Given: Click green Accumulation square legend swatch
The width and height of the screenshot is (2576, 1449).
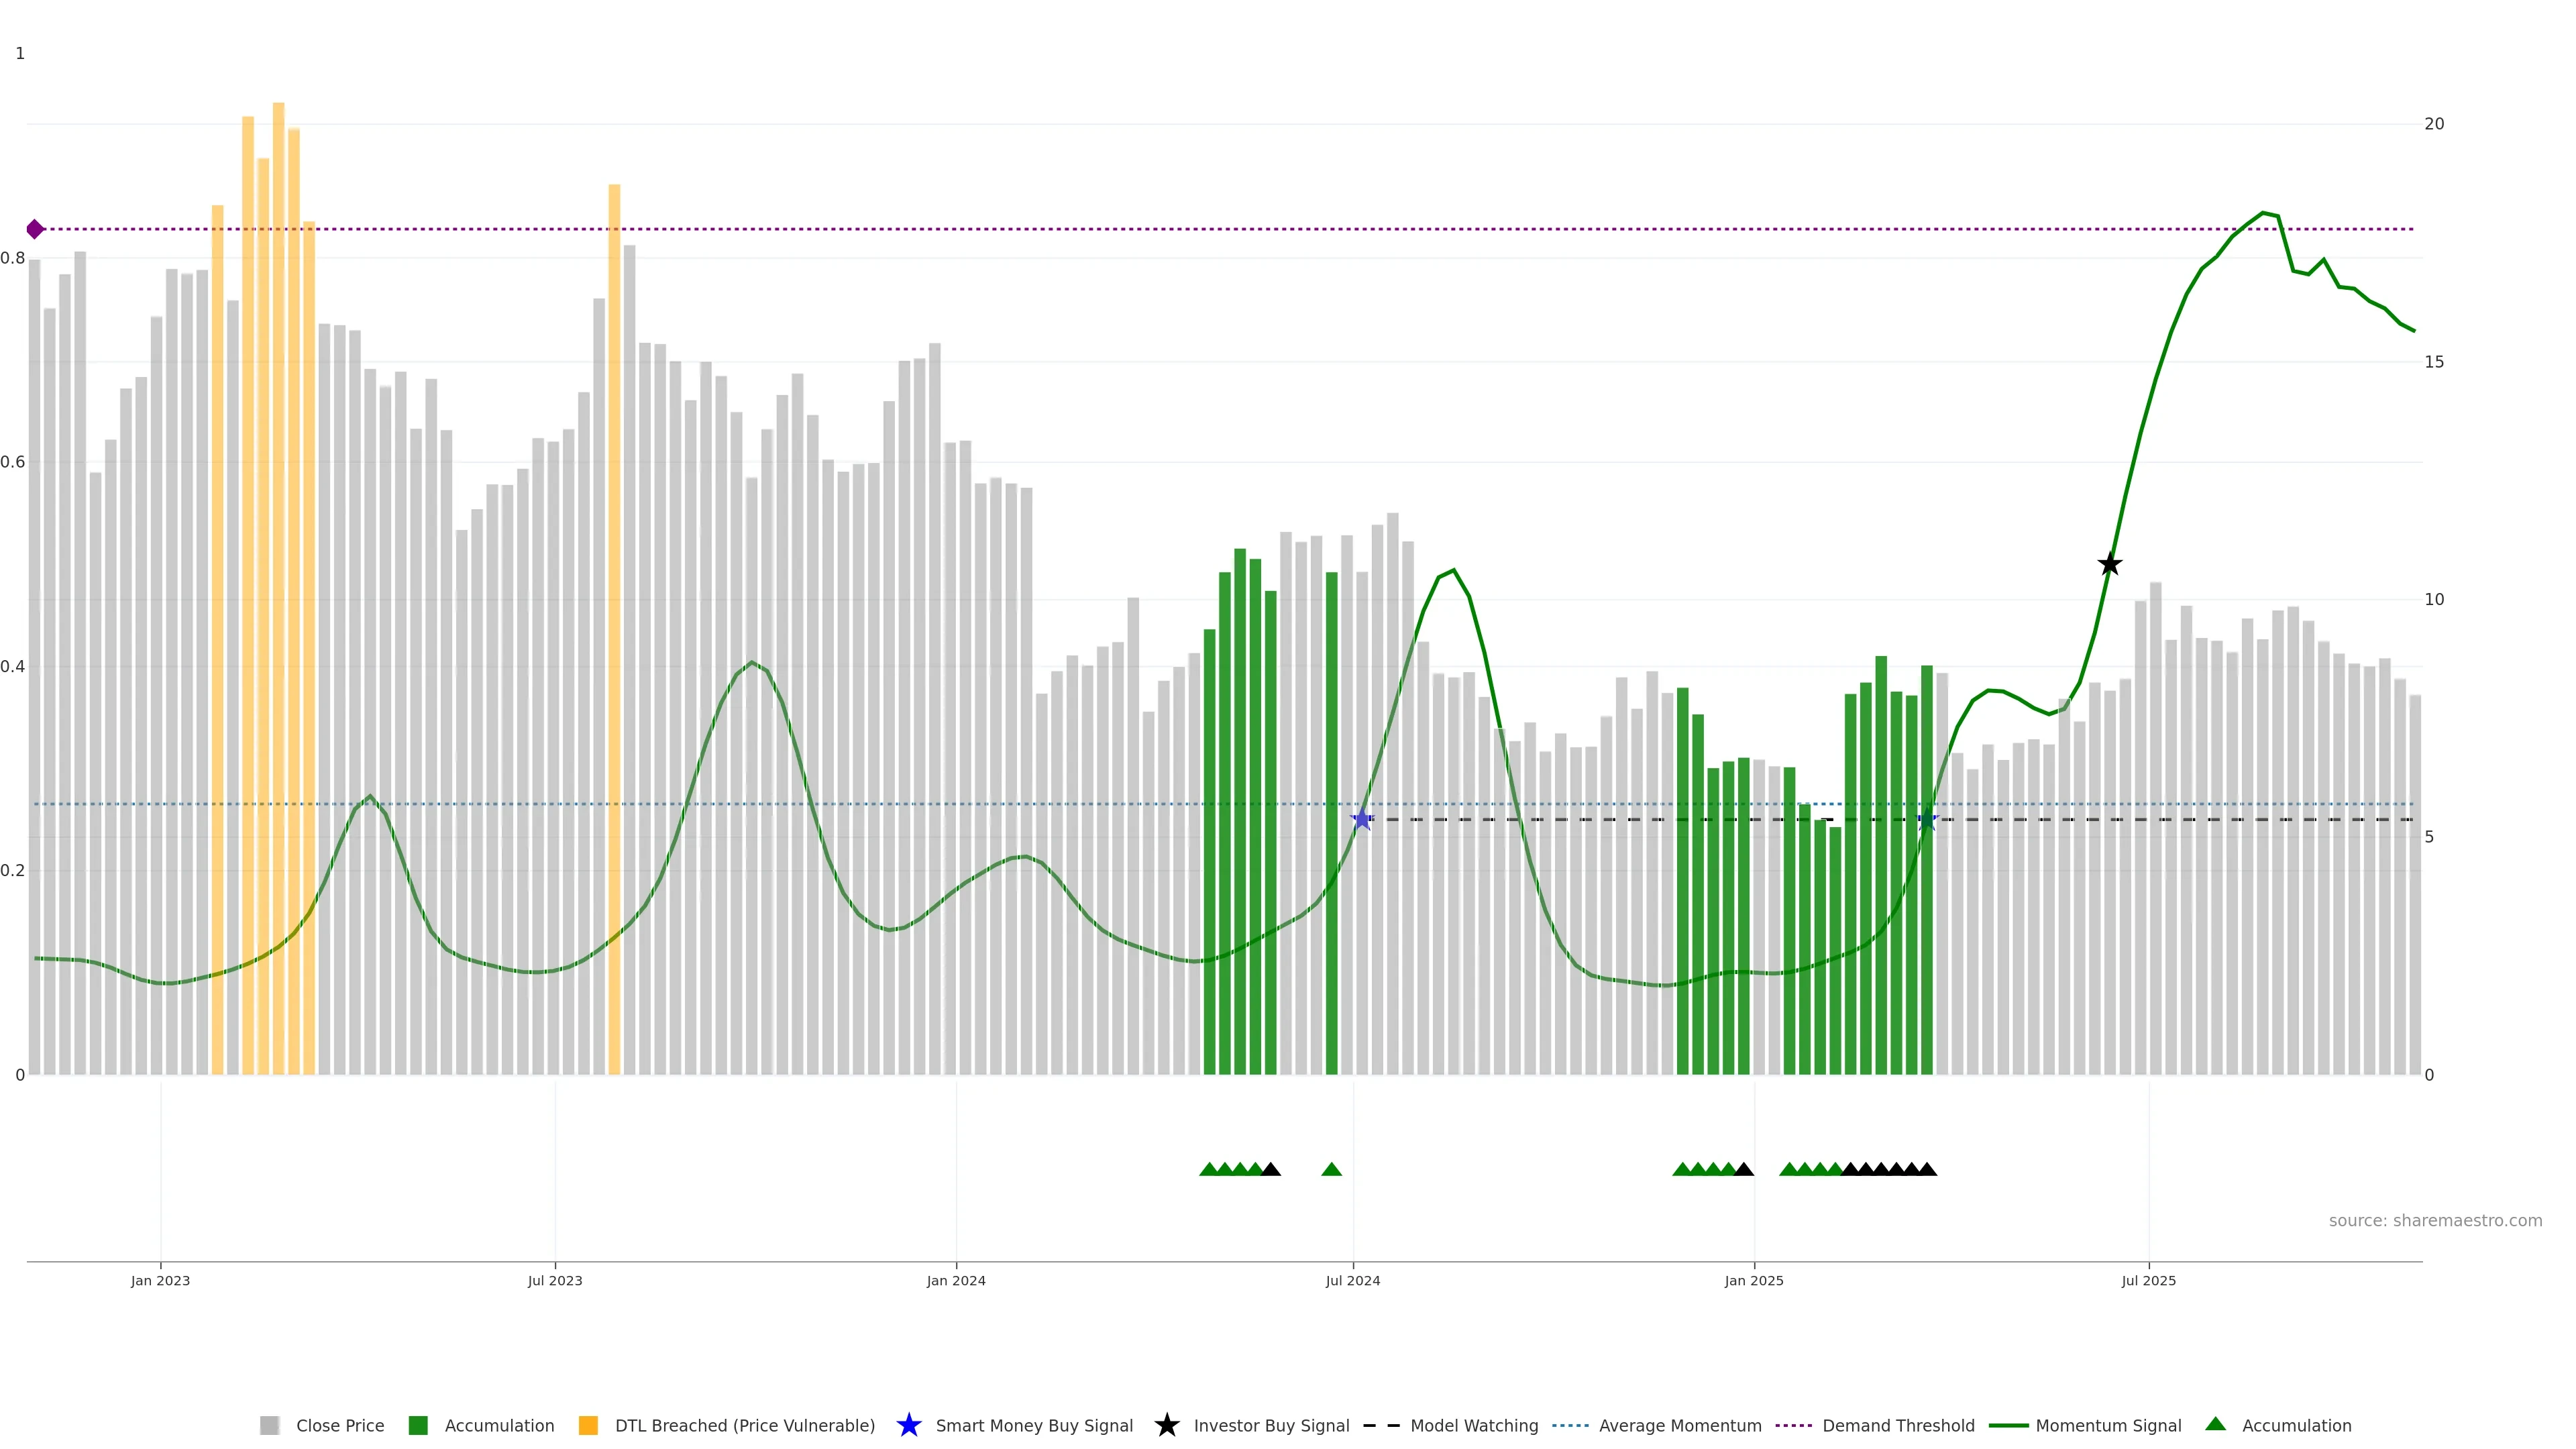Looking at the screenshot, I should [x=418, y=1425].
